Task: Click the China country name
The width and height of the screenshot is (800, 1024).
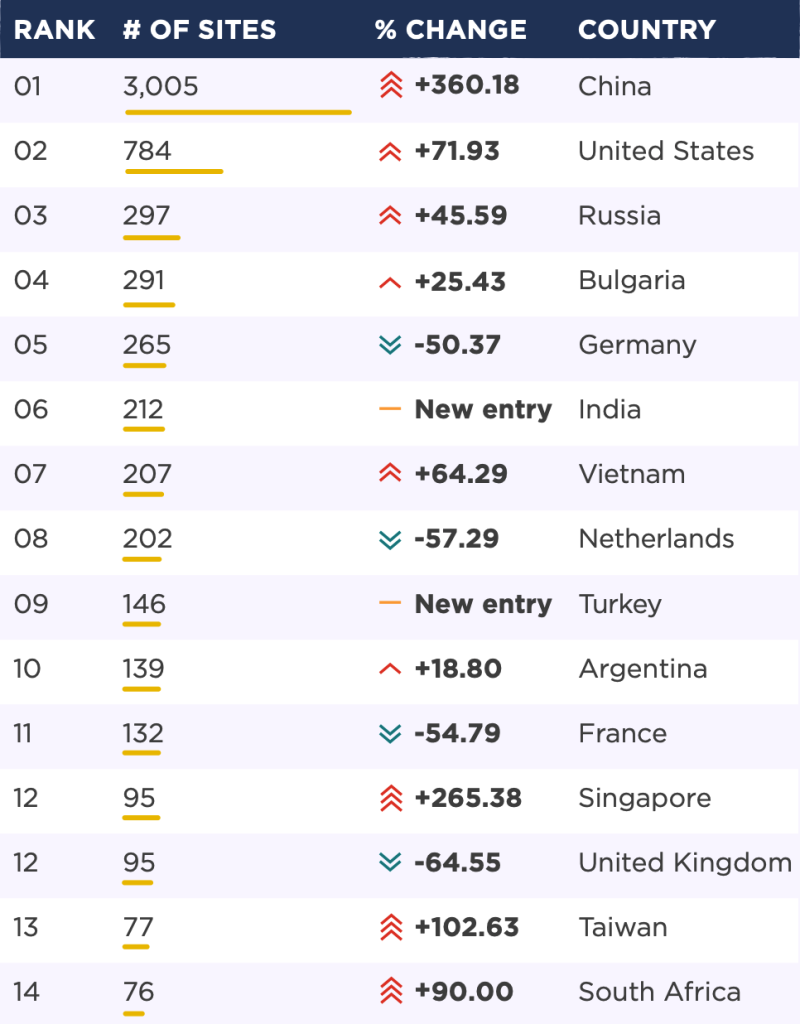Action: point(615,86)
